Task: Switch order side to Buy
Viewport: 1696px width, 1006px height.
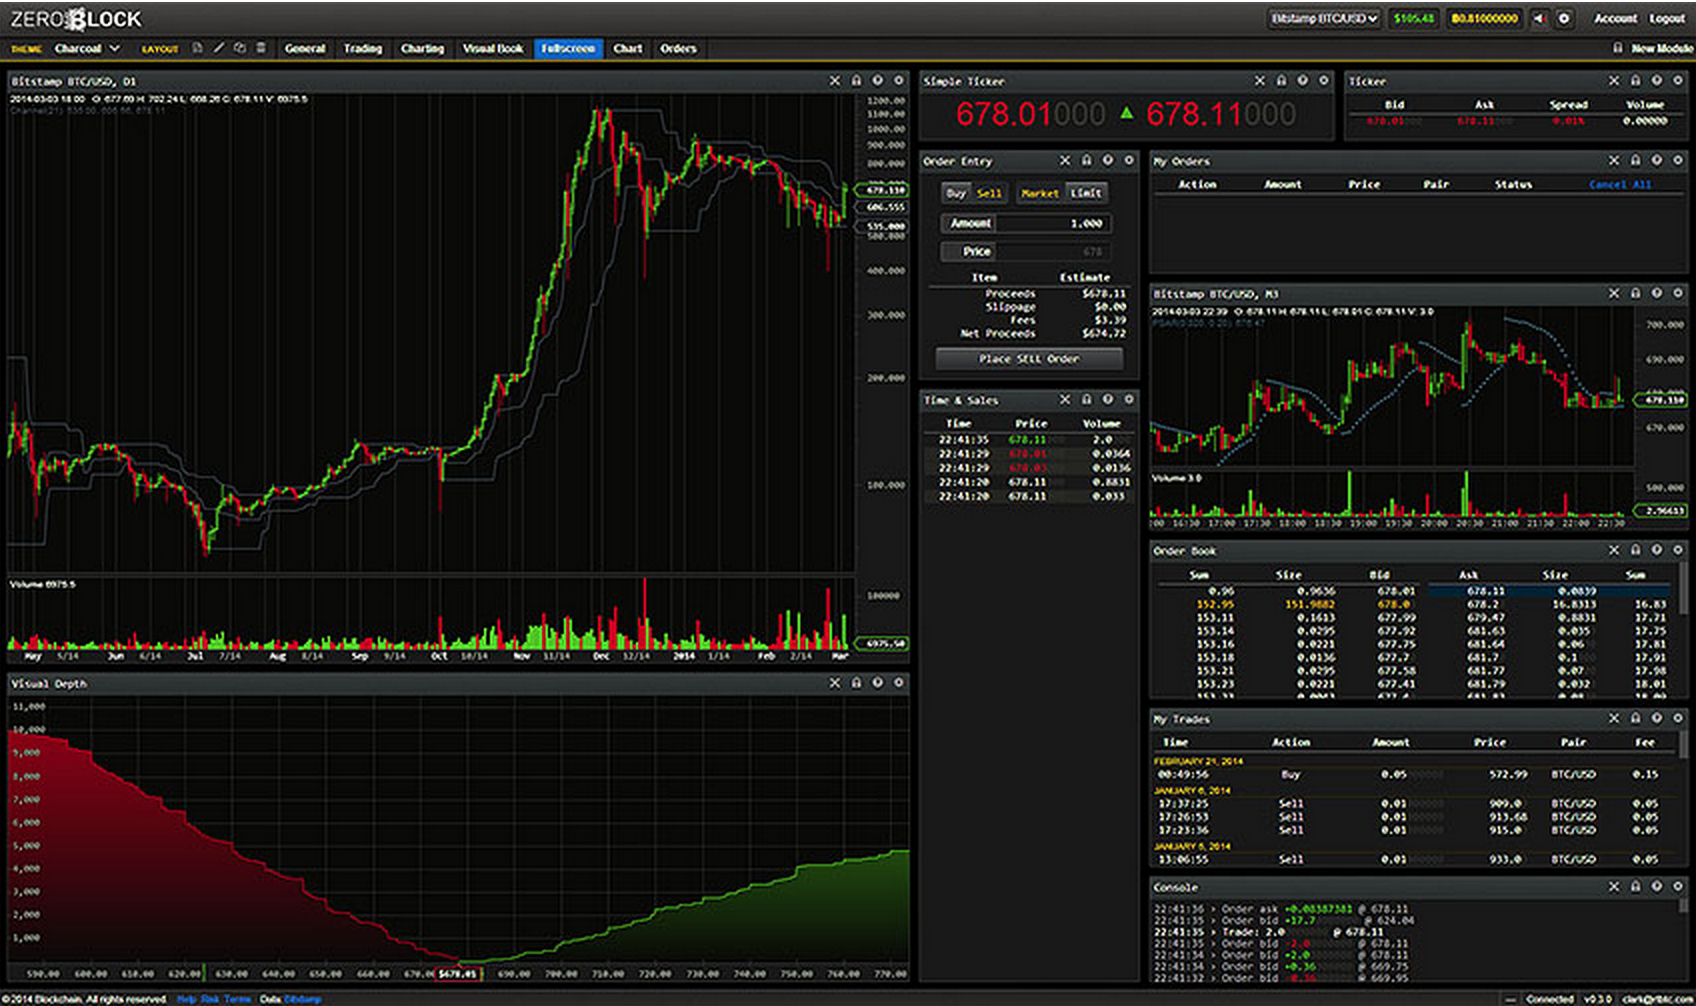Action: (x=956, y=193)
